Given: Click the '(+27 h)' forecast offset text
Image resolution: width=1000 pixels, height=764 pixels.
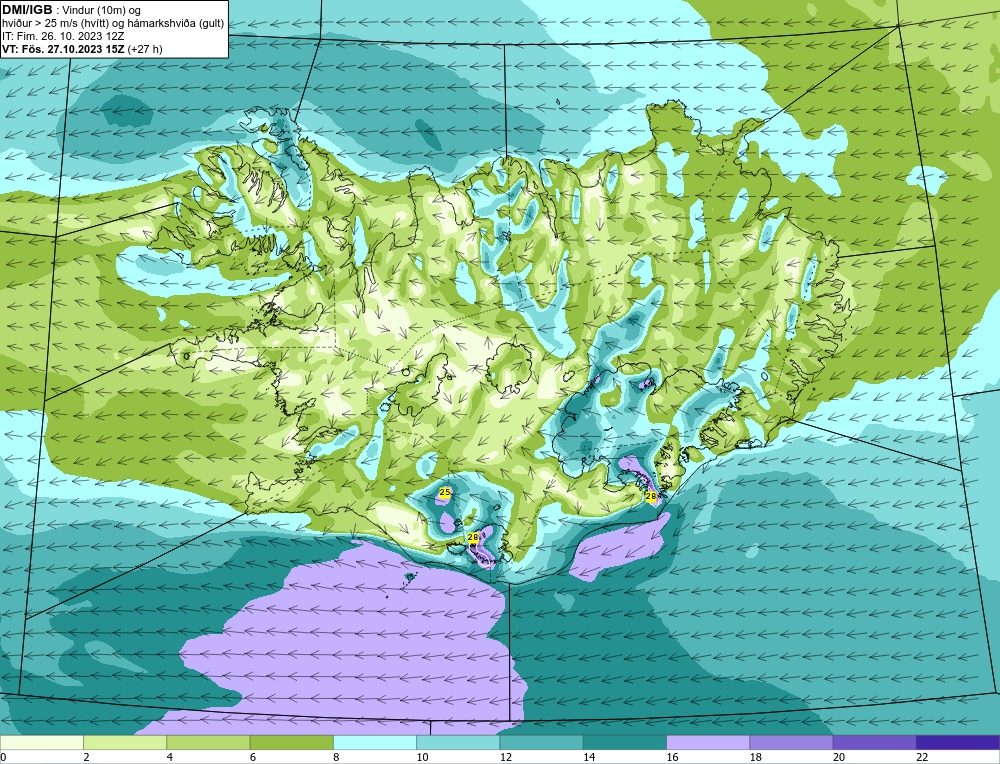Looking at the screenshot, I should click(145, 49).
